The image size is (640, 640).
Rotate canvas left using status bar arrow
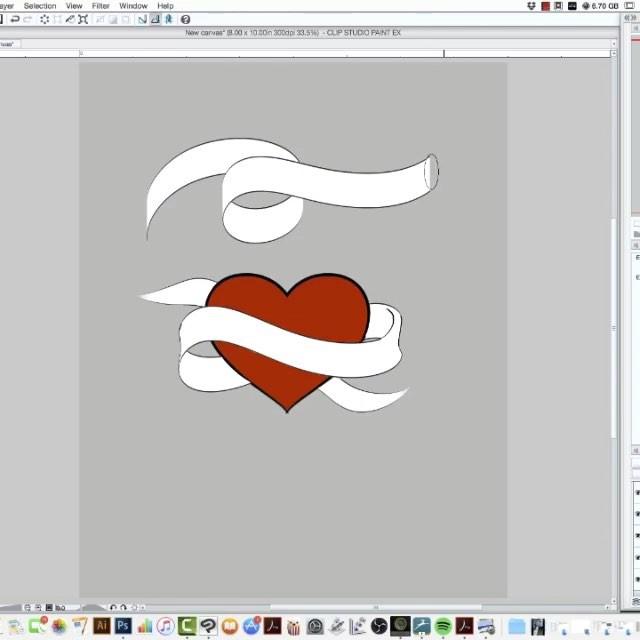(x=113, y=607)
